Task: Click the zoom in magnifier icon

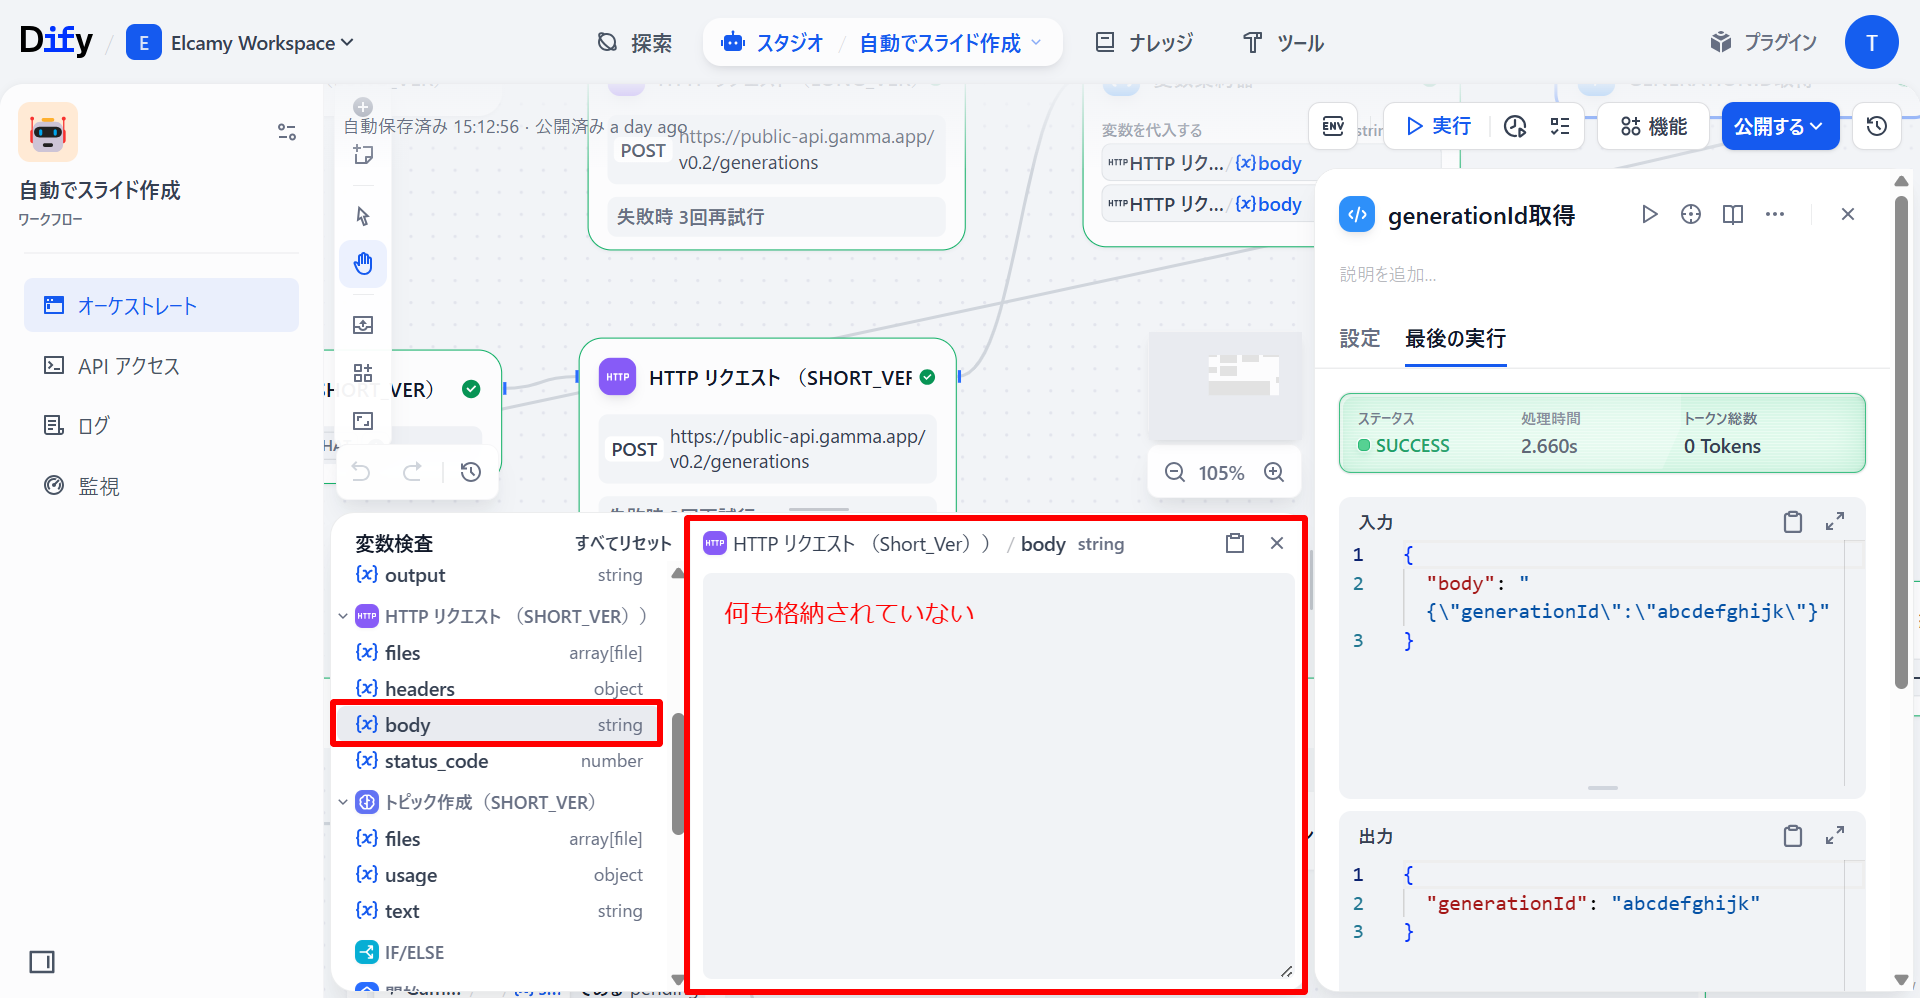Action: (1274, 473)
